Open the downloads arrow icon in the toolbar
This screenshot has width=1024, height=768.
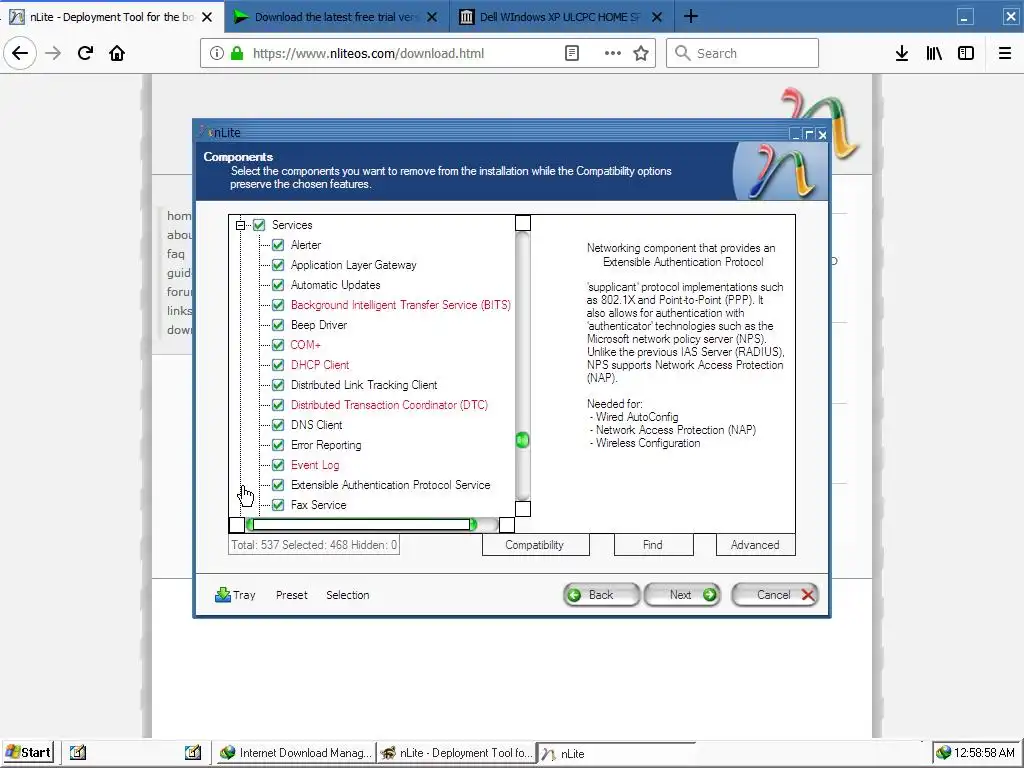[x=902, y=53]
